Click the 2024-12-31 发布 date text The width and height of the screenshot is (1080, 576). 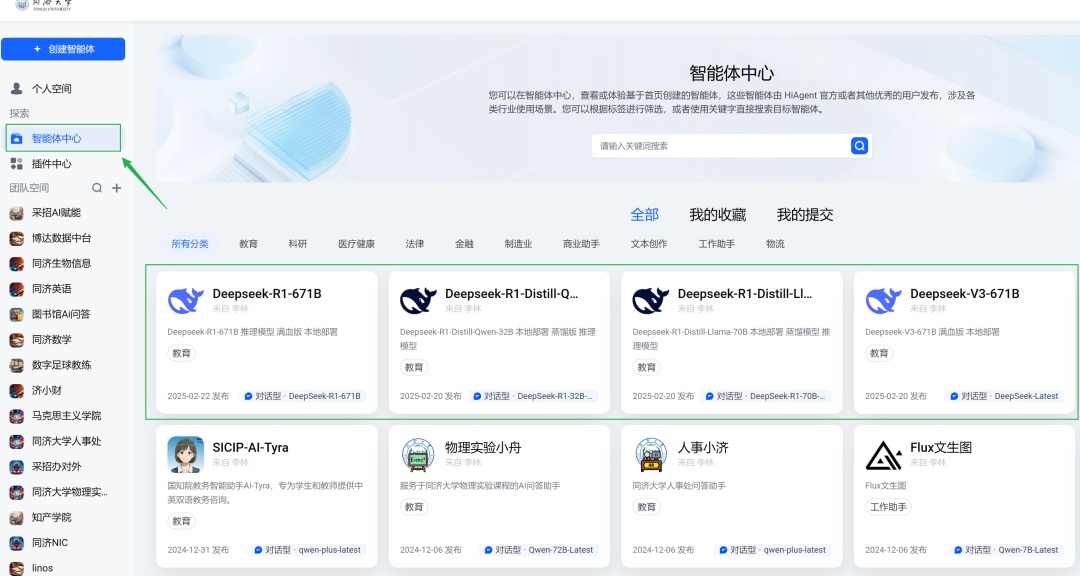coord(198,550)
